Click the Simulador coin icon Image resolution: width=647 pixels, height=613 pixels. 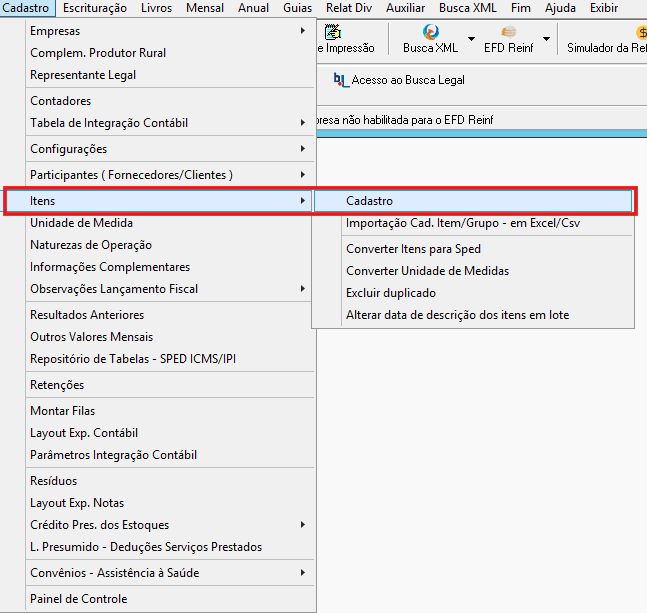(x=642, y=32)
